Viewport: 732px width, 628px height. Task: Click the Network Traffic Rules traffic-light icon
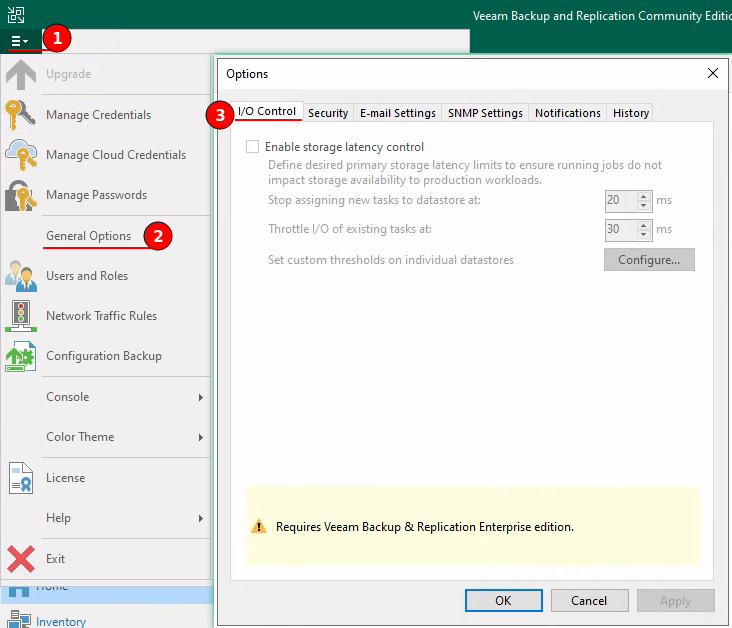pos(21,316)
